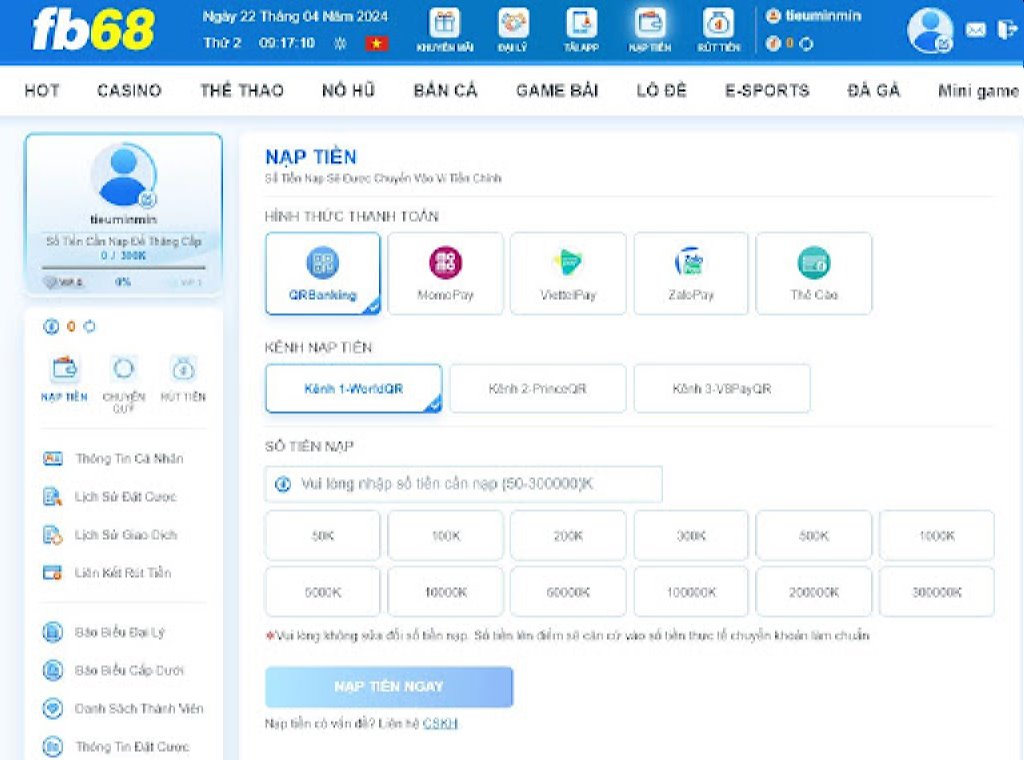Pick ZaloPay as payment method
The width and height of the screenshot is (1024, 760).
click(690, 273)
